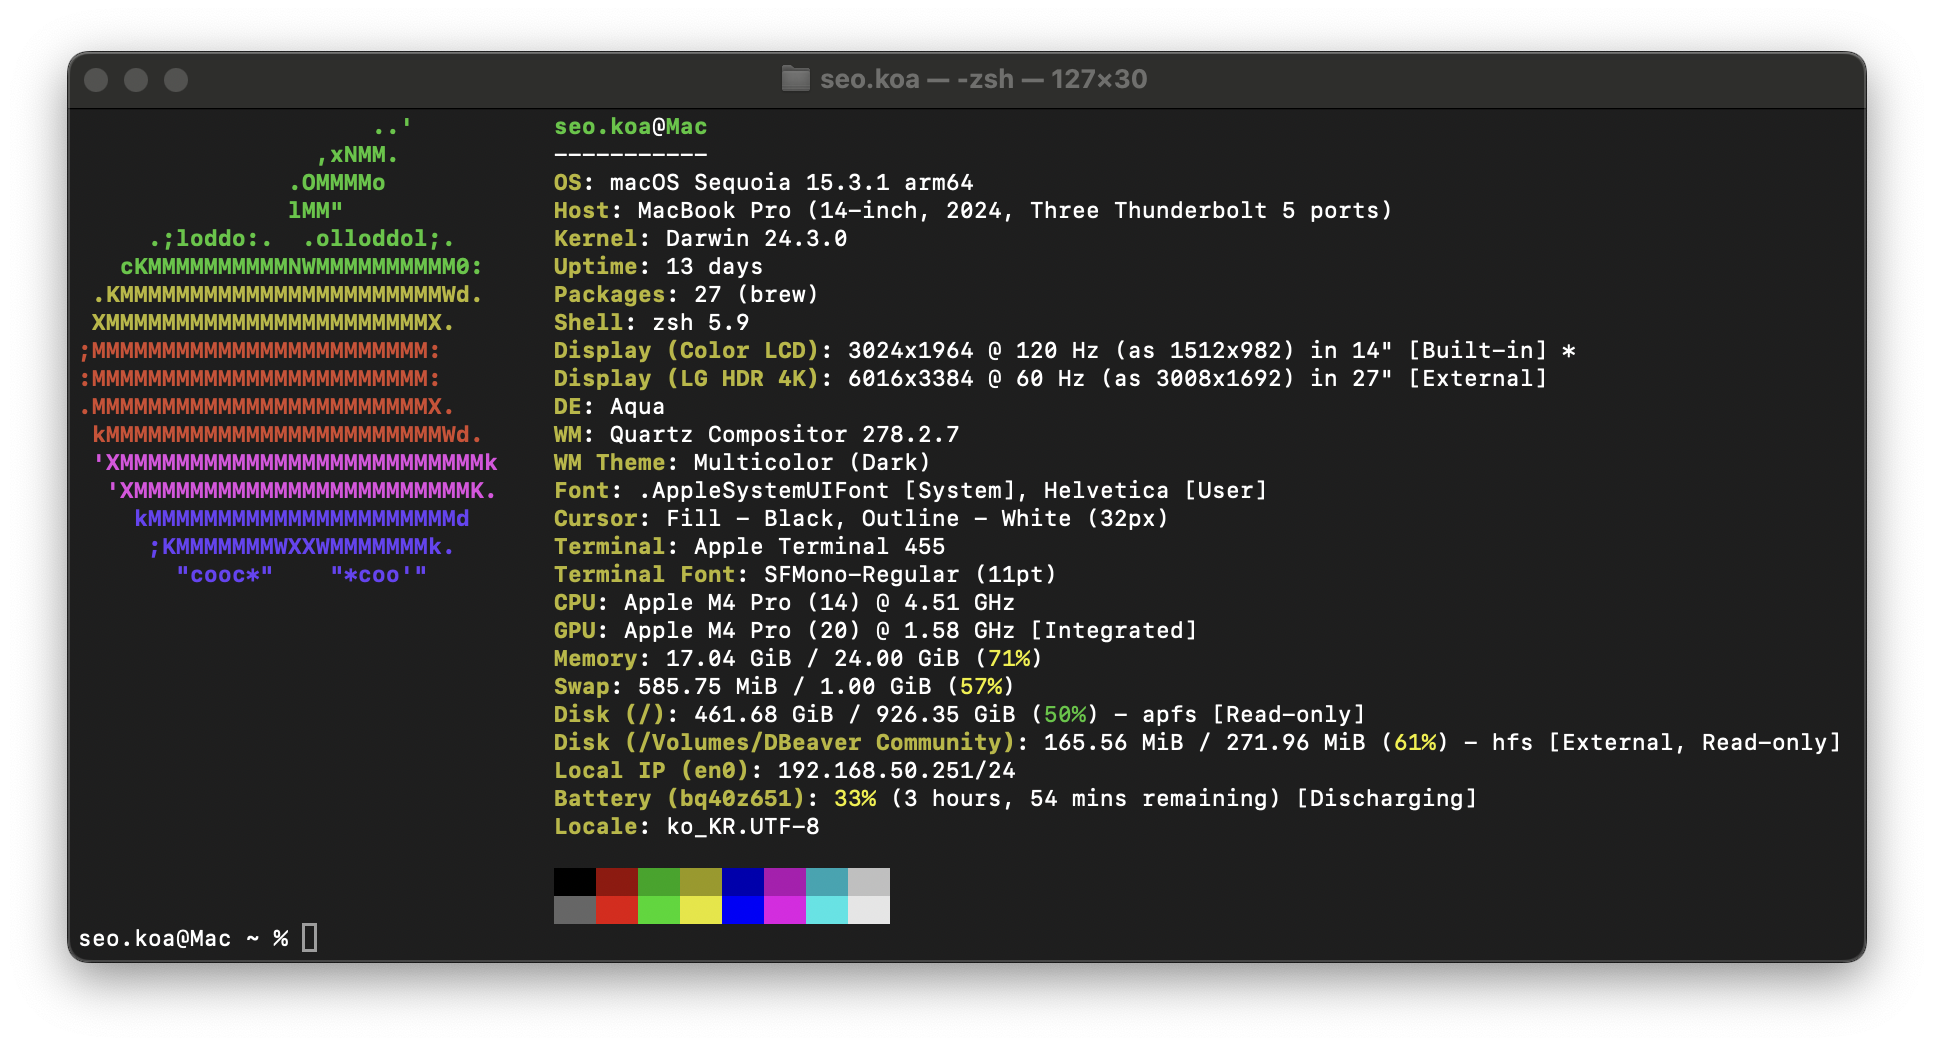Click the ASCII Apple logo art
This screenshot has width=1934, height=1046.
pyautogui.click(x=288, y=351)
